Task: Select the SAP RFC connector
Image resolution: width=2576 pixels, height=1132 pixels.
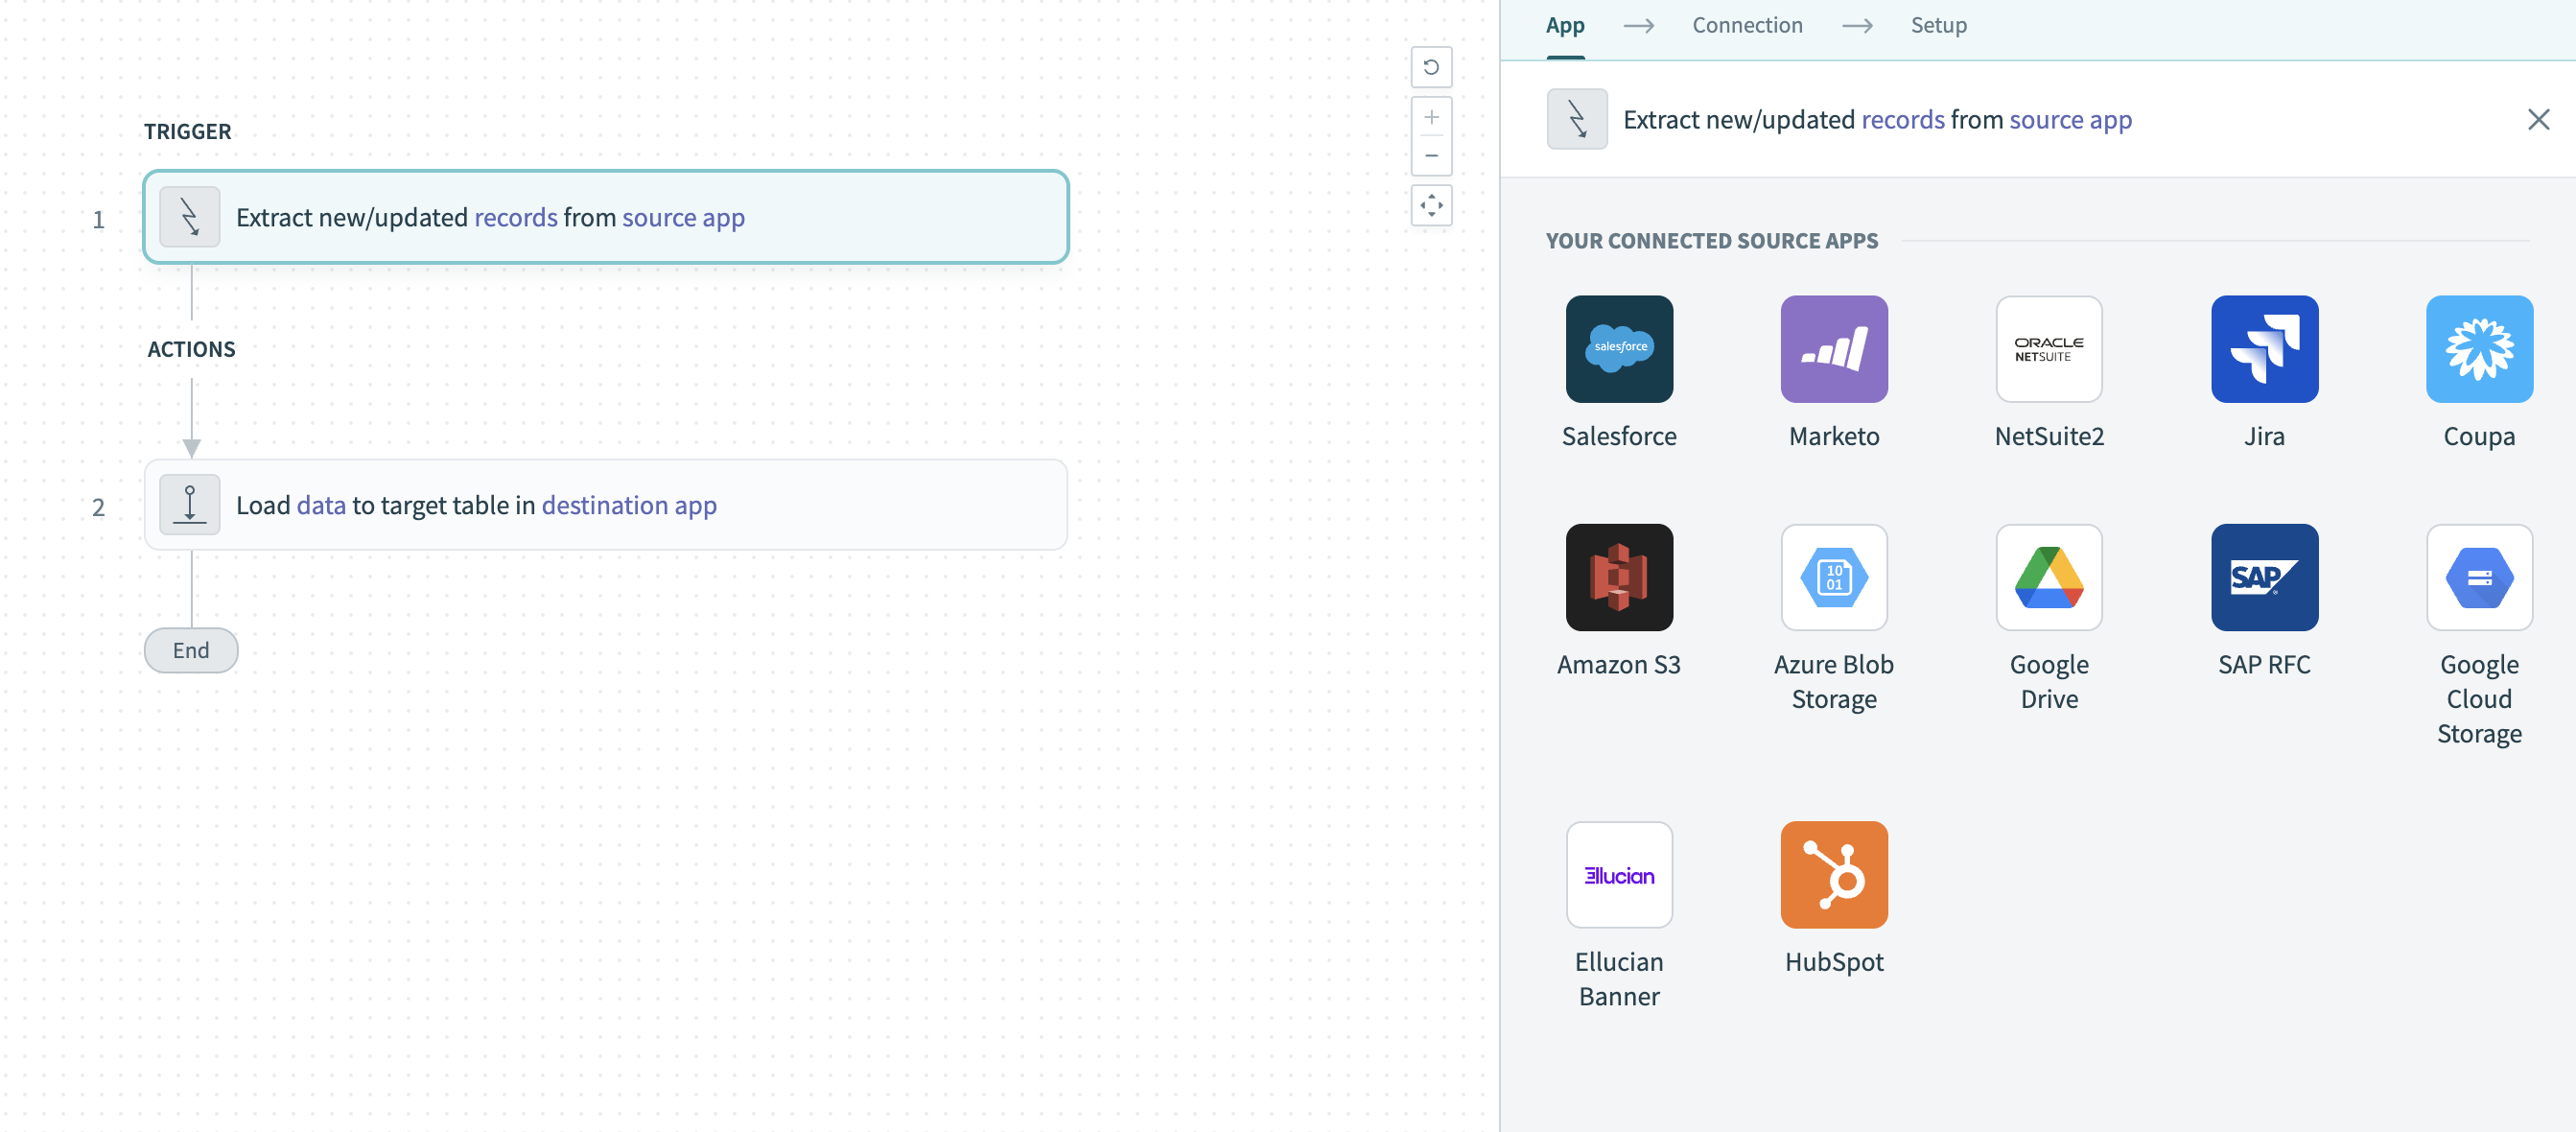Action: pyautogui.click(x=2264, y=598)
